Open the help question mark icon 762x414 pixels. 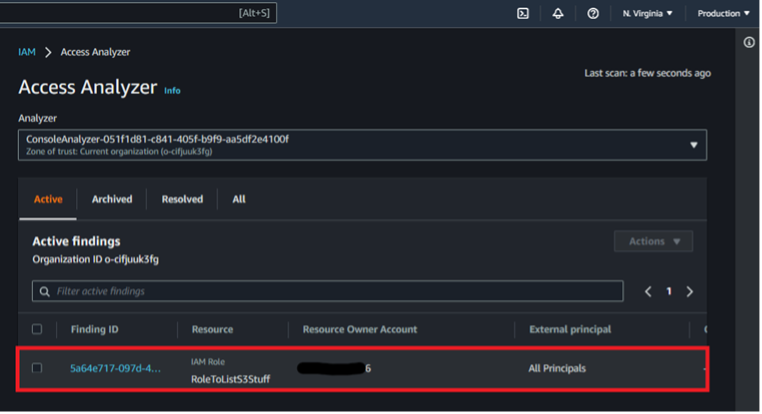(593, 13)
